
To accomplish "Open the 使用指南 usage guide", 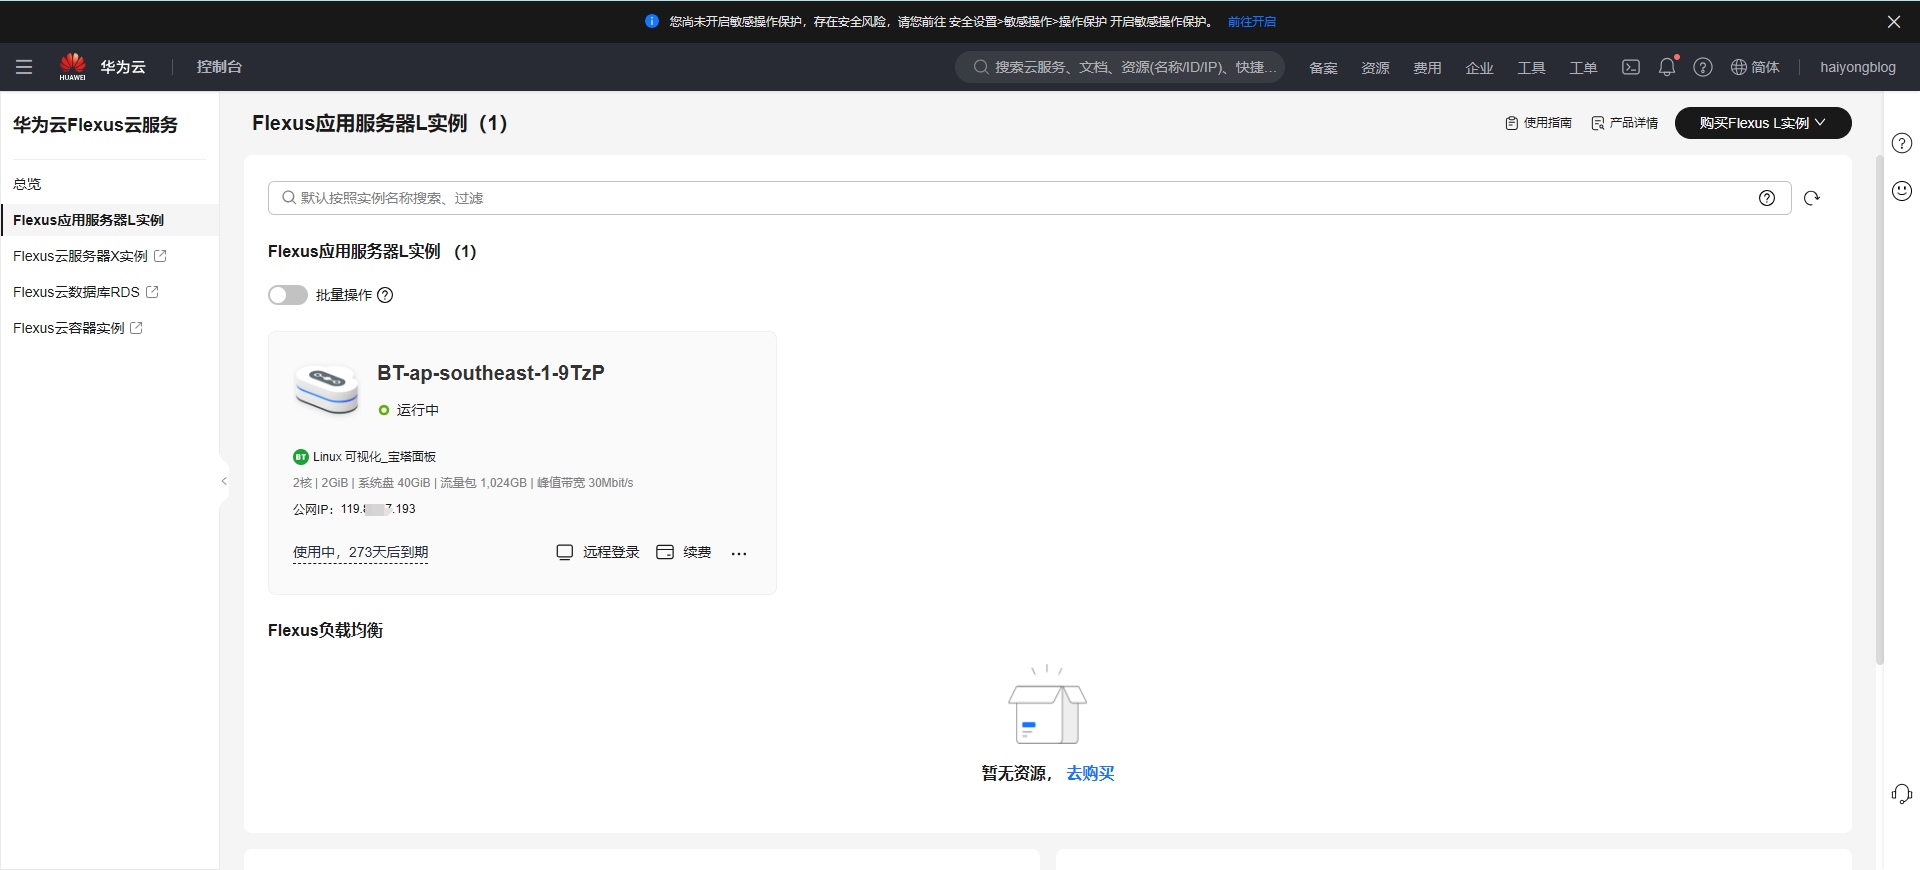I will [1538, 123].
